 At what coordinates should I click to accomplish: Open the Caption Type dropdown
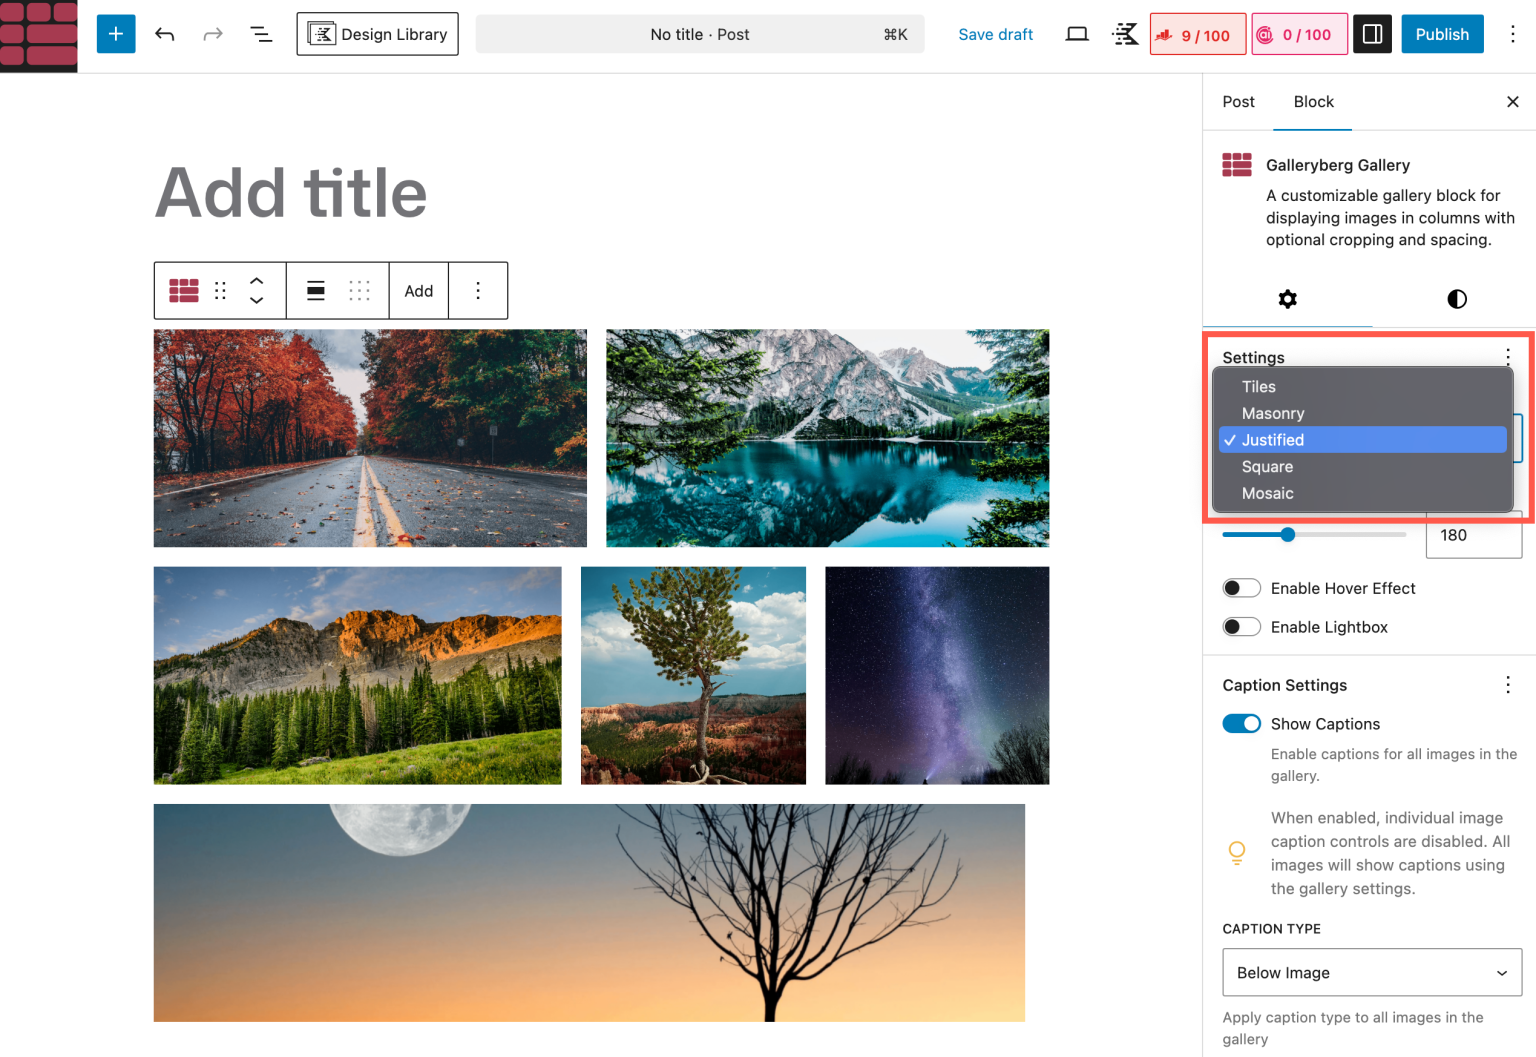pos(1371,973)
